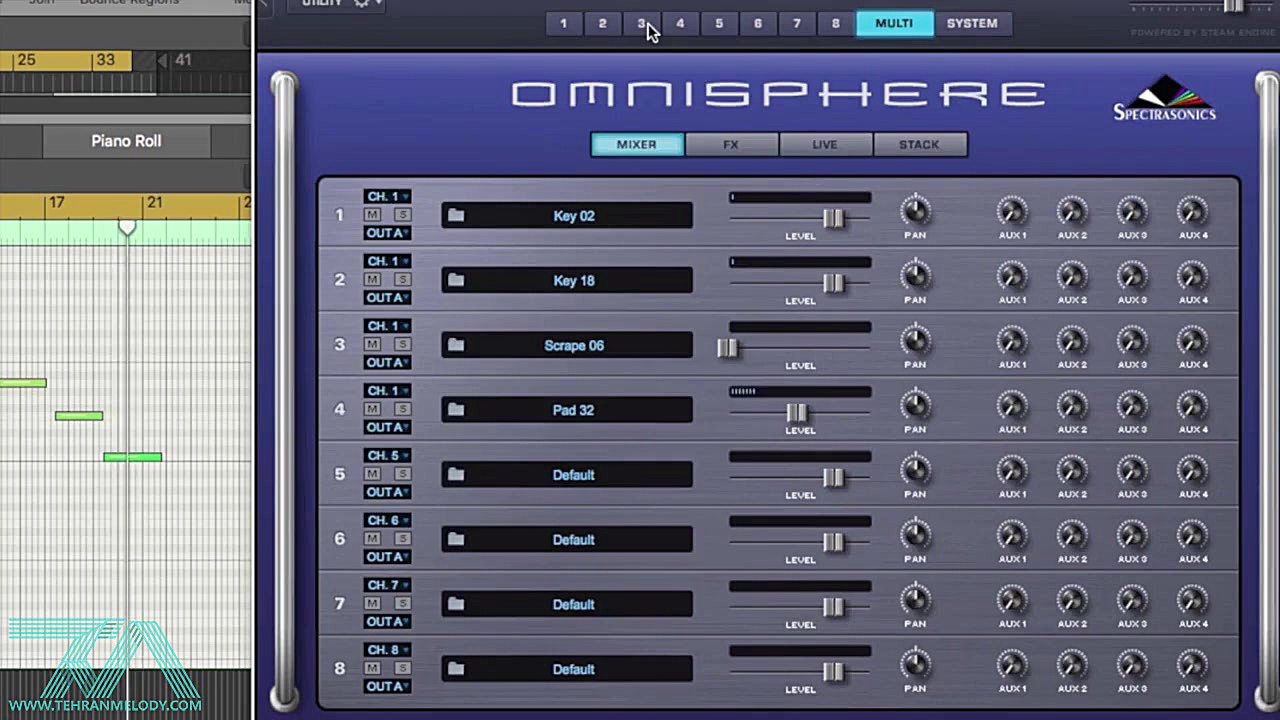Select part 5 in the top part selector
The width and height of the screenshot is (1280, 720).
click(719, 23)
